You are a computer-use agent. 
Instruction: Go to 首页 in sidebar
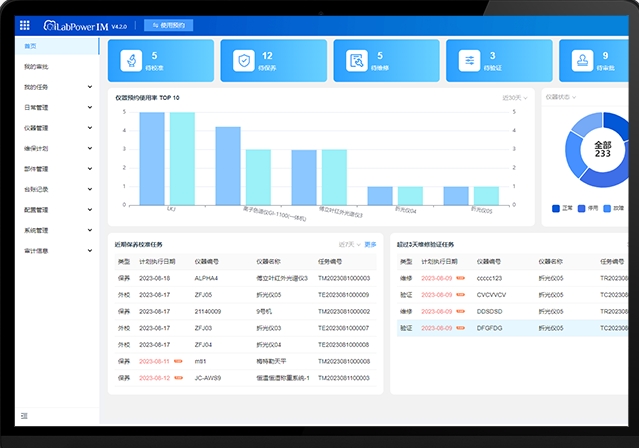click(57, 46)
